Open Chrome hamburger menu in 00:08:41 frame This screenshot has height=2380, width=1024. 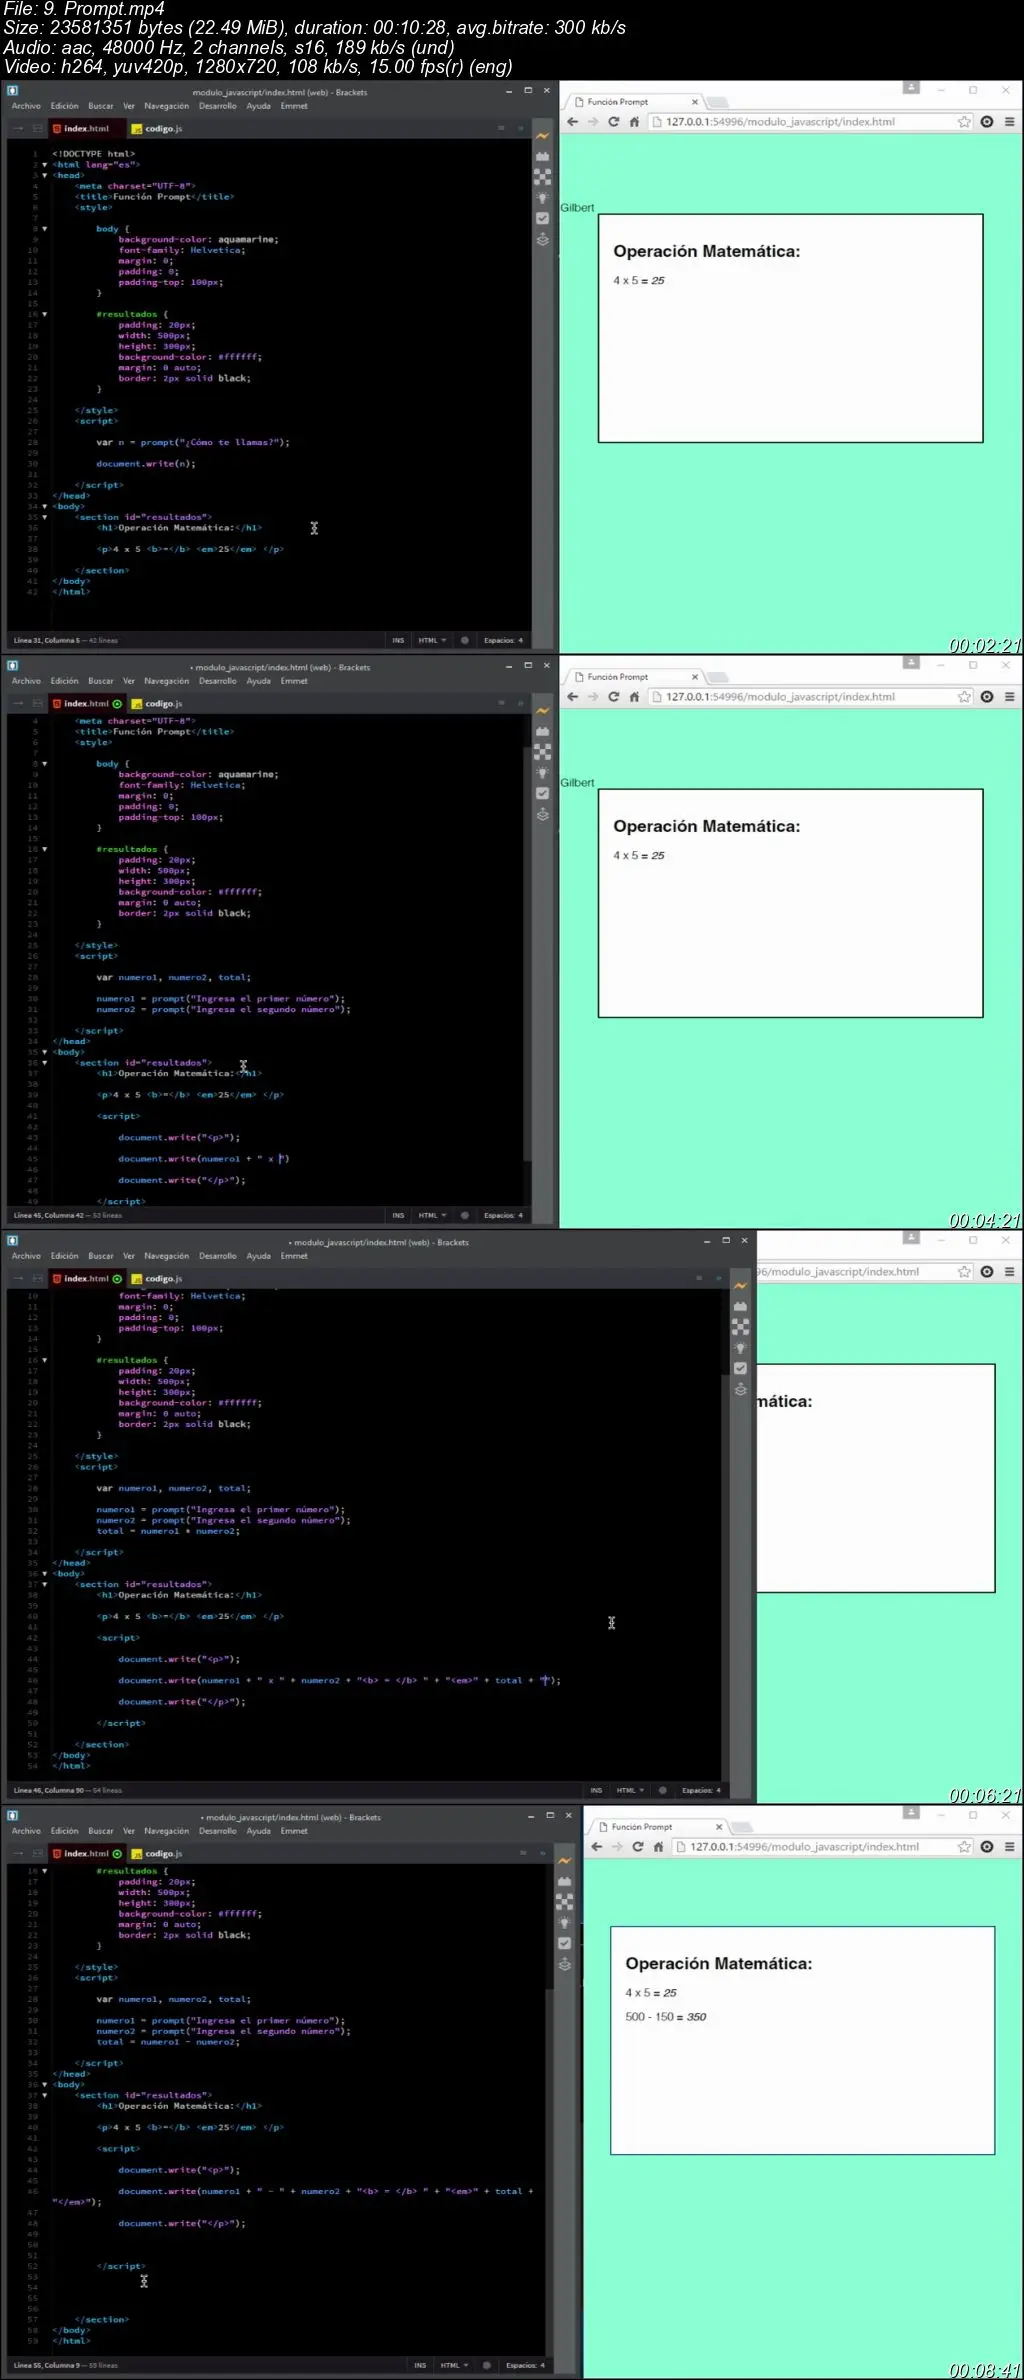[x=1009, y=1847]
